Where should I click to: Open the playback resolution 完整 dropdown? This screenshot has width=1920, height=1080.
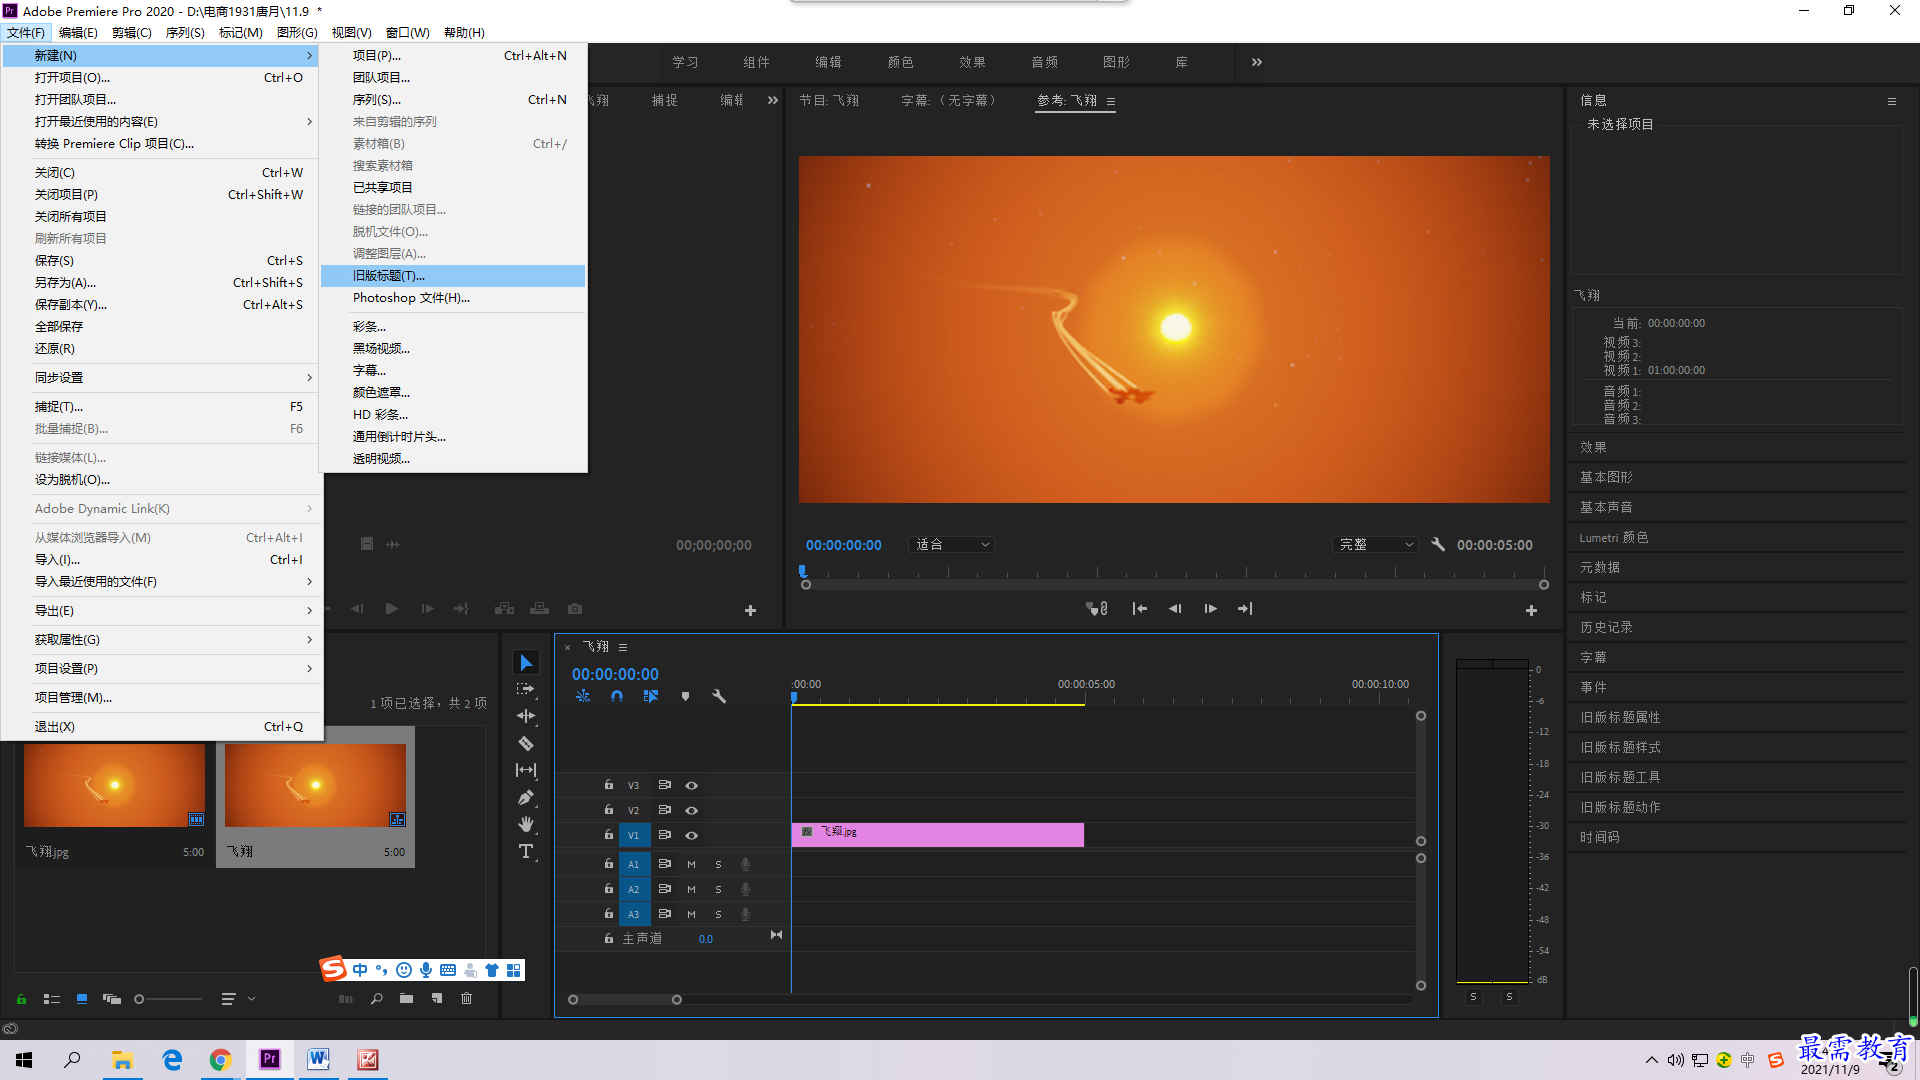(1376, 544)
